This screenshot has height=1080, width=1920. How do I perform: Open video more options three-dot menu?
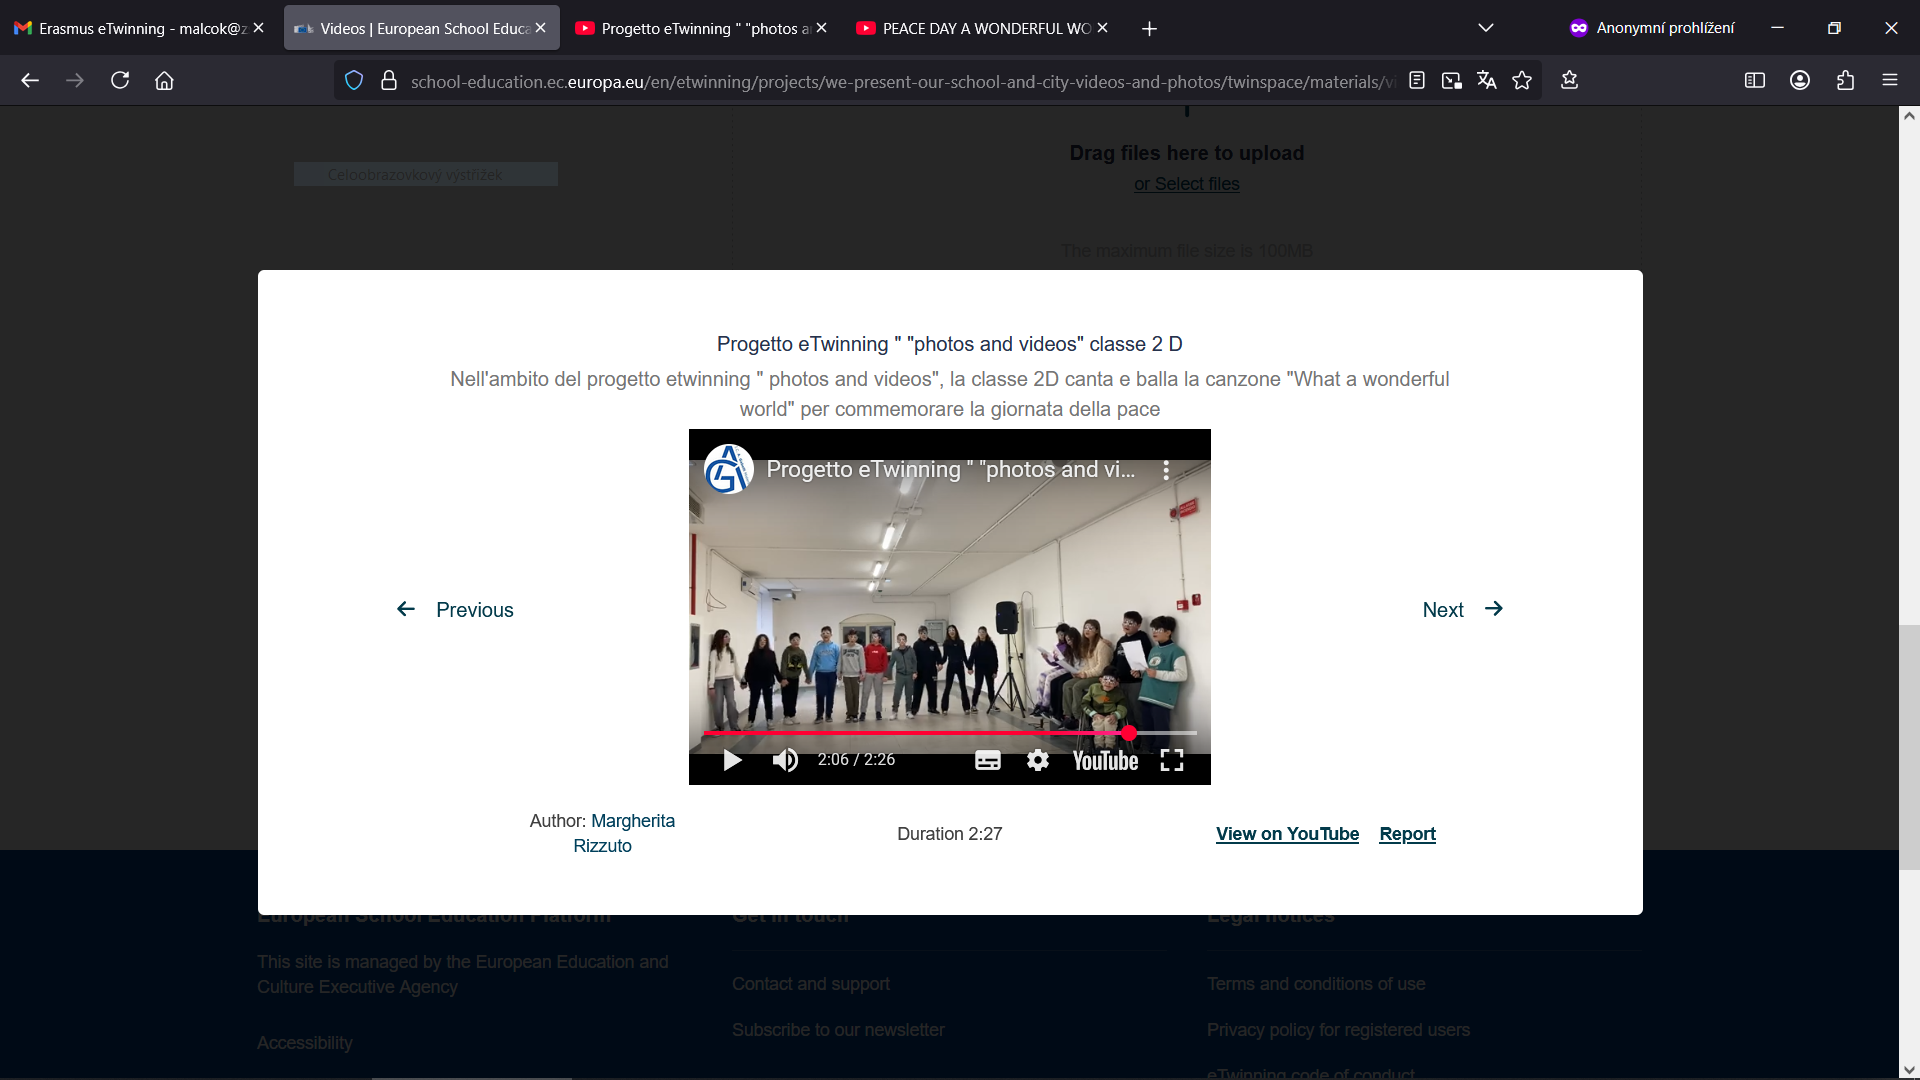[1166, 471]
